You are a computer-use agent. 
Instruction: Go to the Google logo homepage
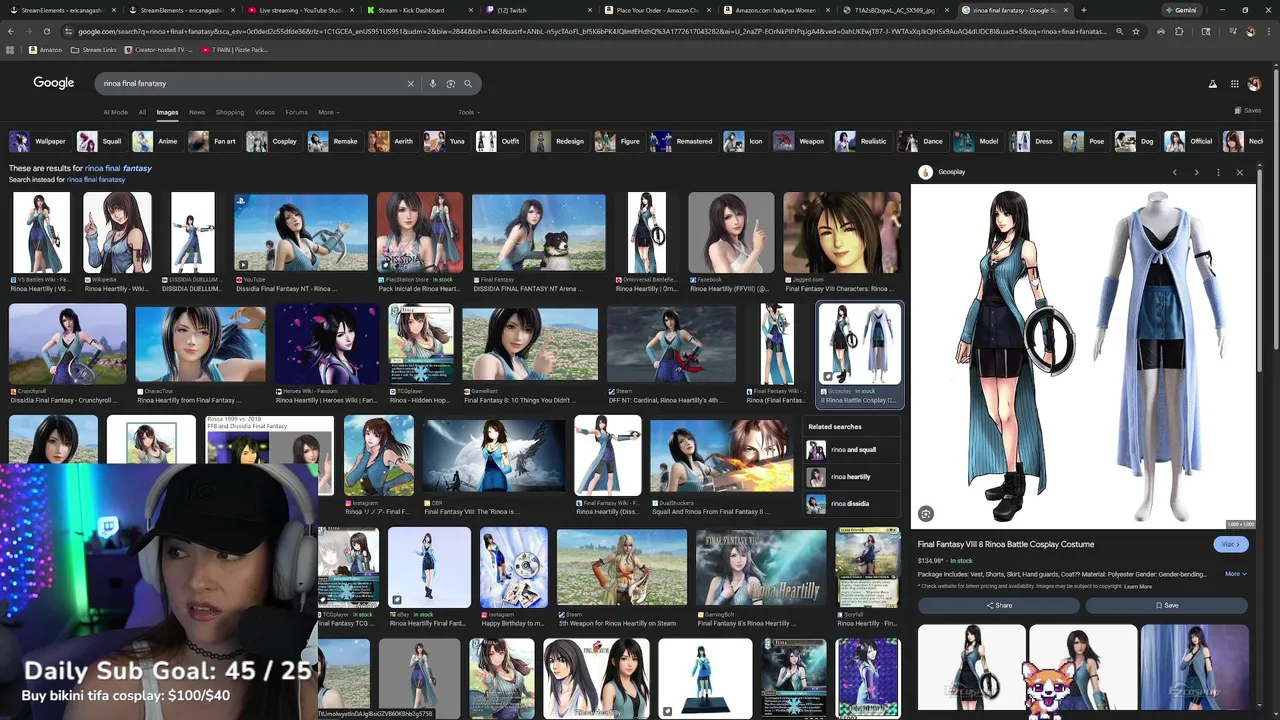pos(54,83)
